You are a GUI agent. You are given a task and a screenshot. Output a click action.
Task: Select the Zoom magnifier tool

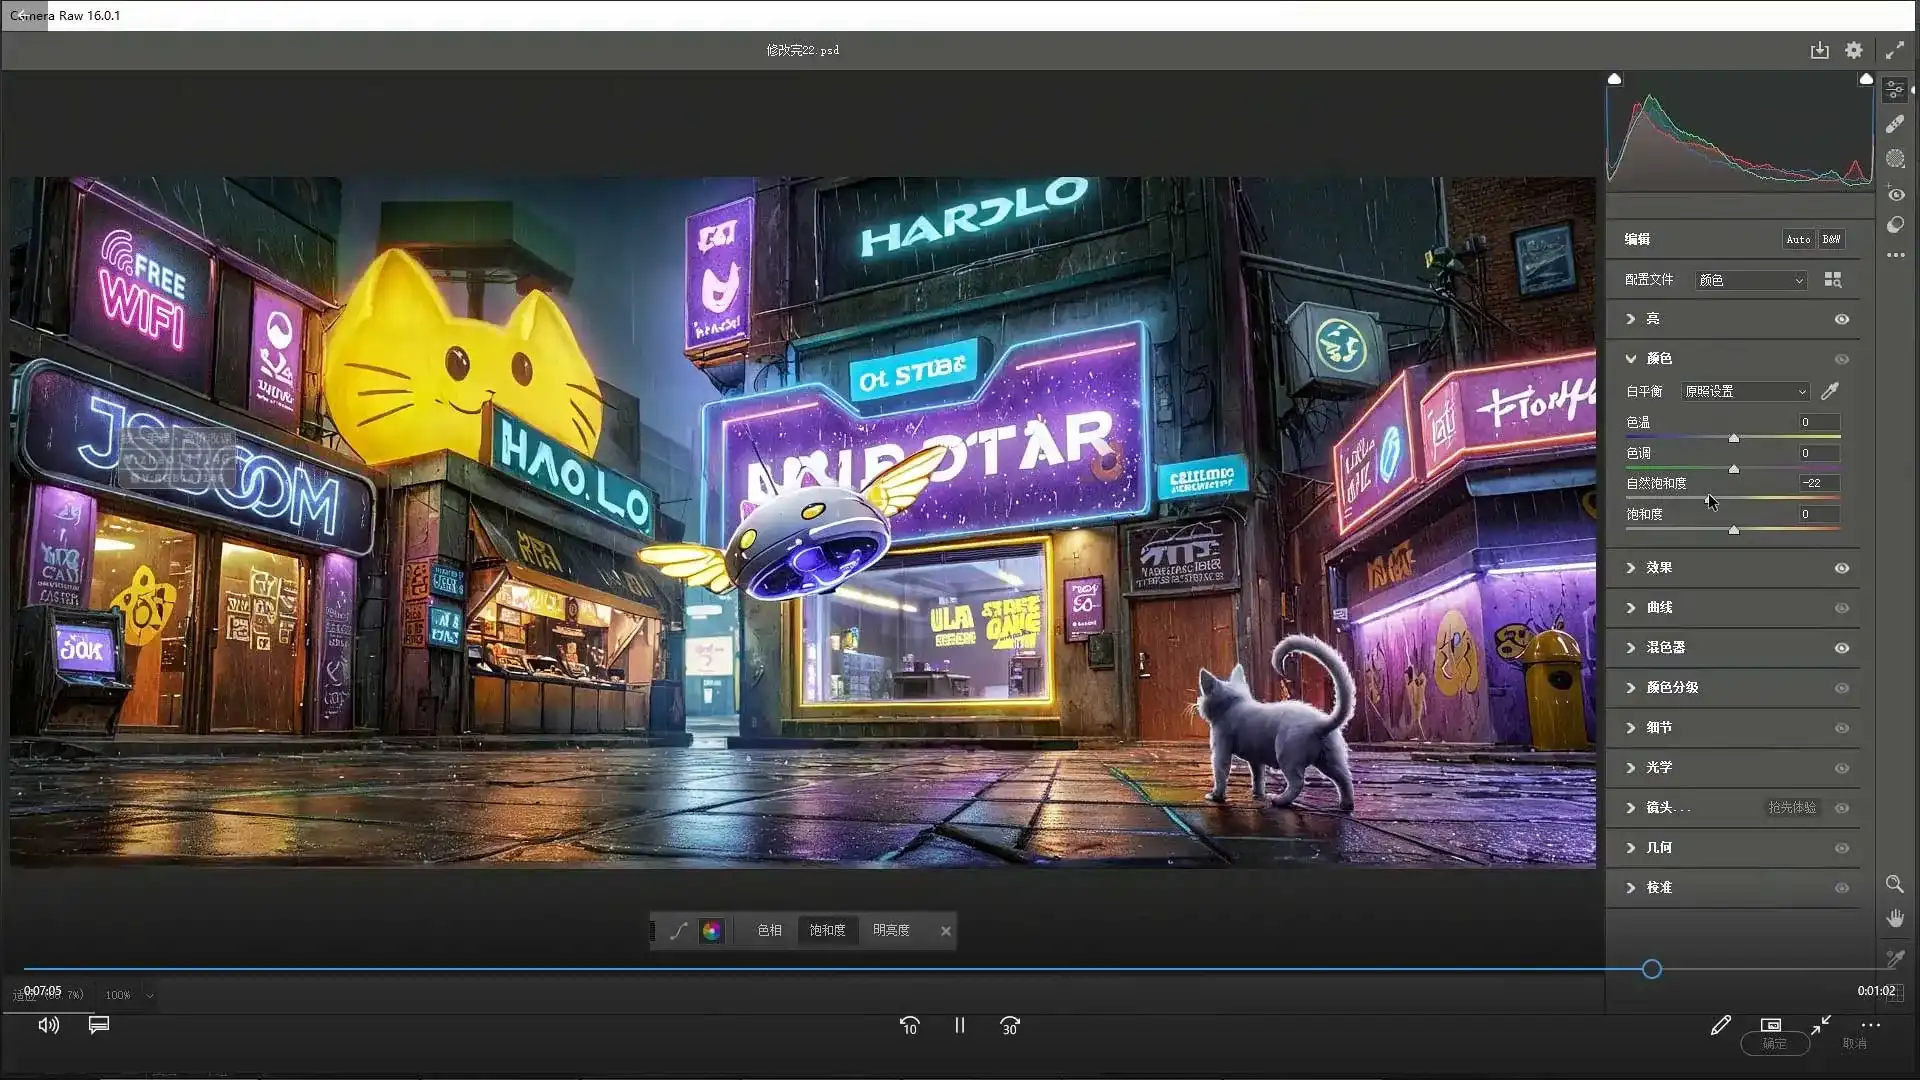(x=1894, y=885)
